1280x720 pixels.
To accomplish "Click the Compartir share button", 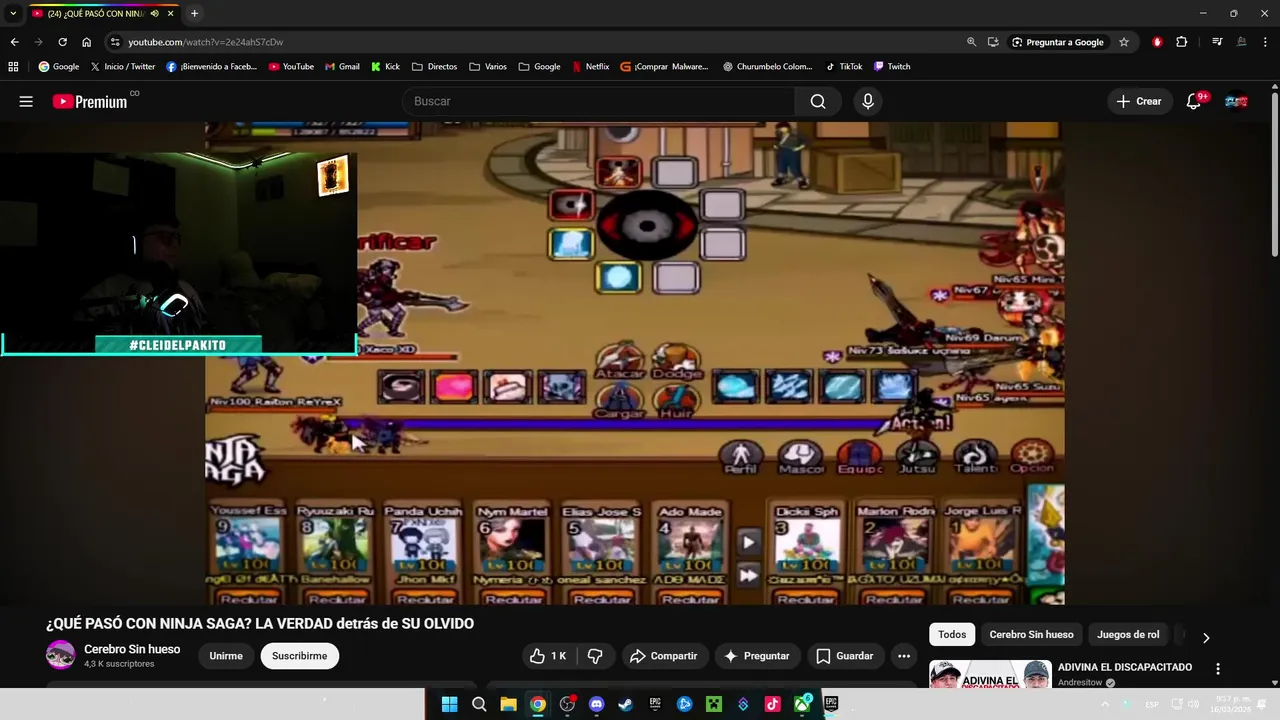I will (x=664, y=656).
